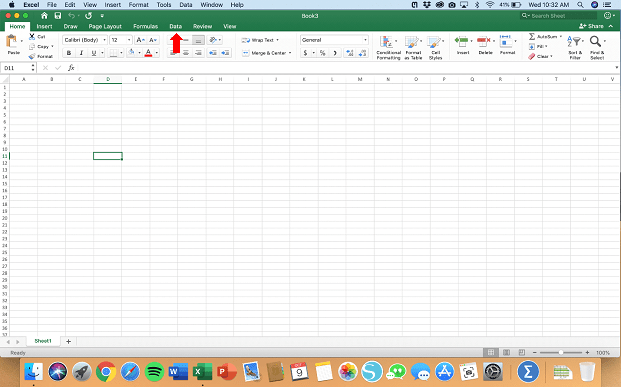Apply the fill color paint bucket
The image size is (621, 388).
coord(132,53)
